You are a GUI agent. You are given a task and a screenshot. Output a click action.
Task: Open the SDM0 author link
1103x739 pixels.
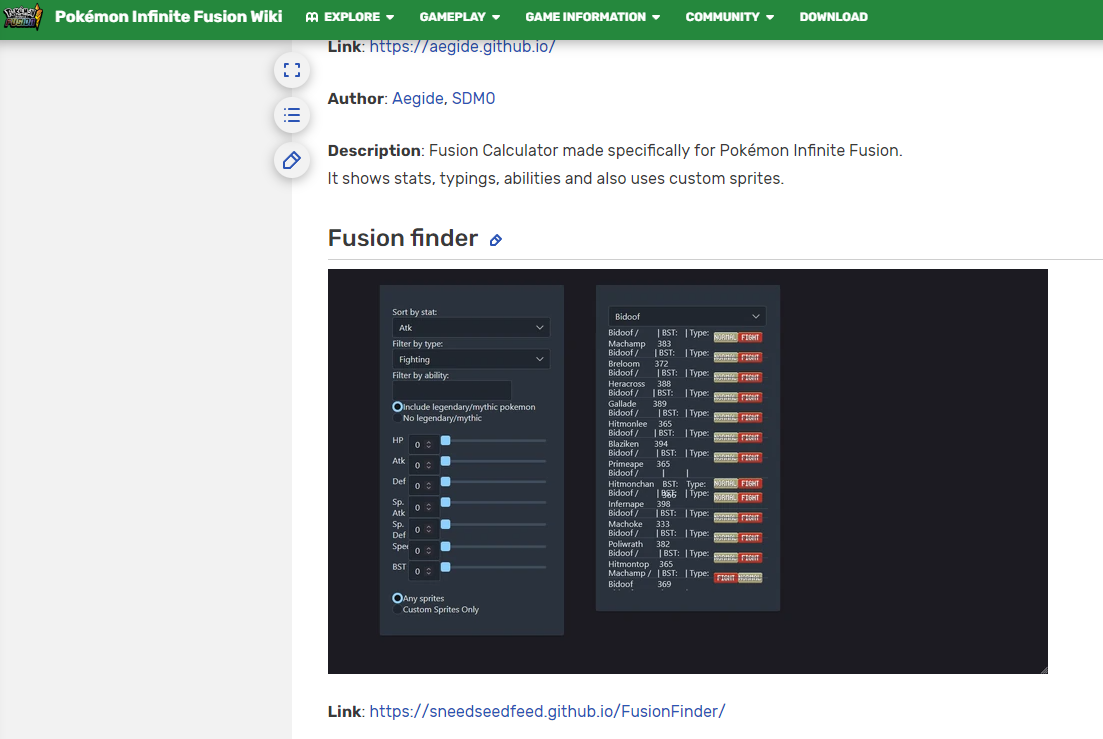pos(473,98)
